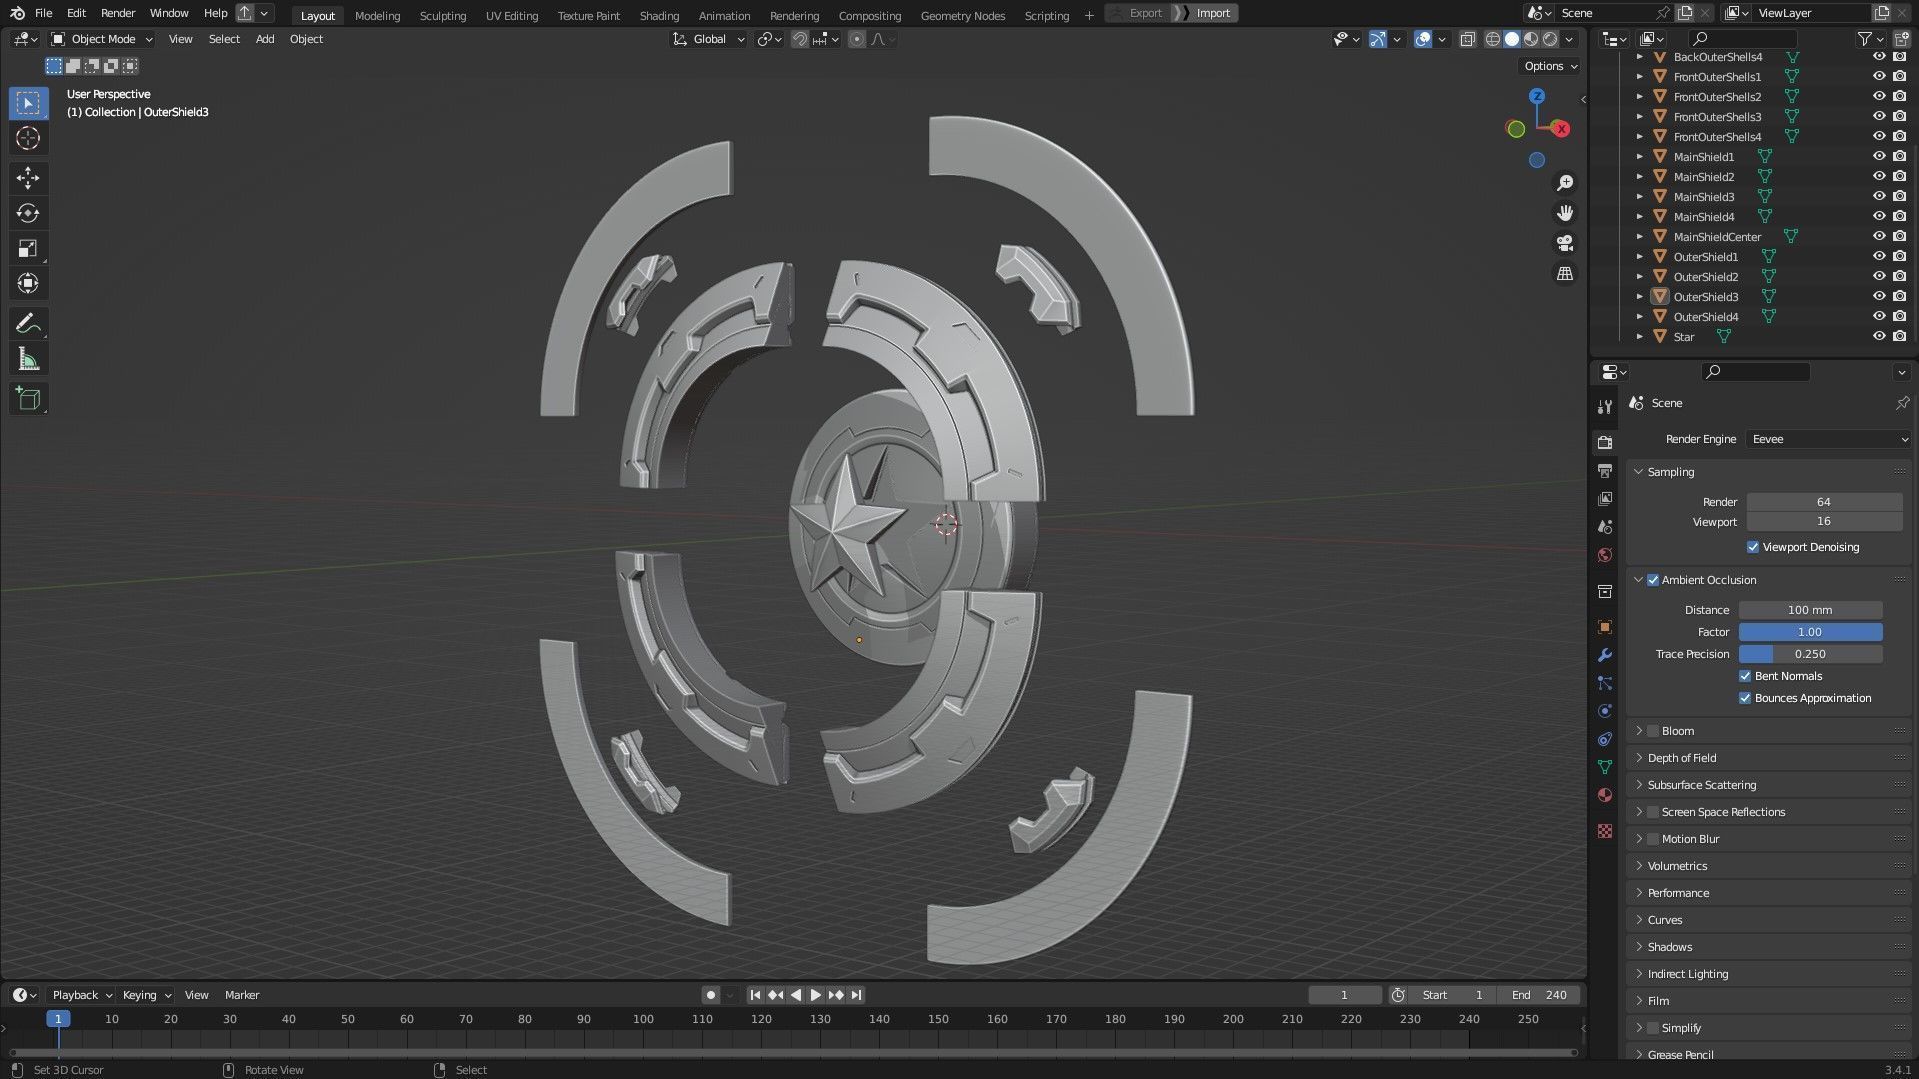Switch perspective/orthographic grid icon

pos(1565,273)
